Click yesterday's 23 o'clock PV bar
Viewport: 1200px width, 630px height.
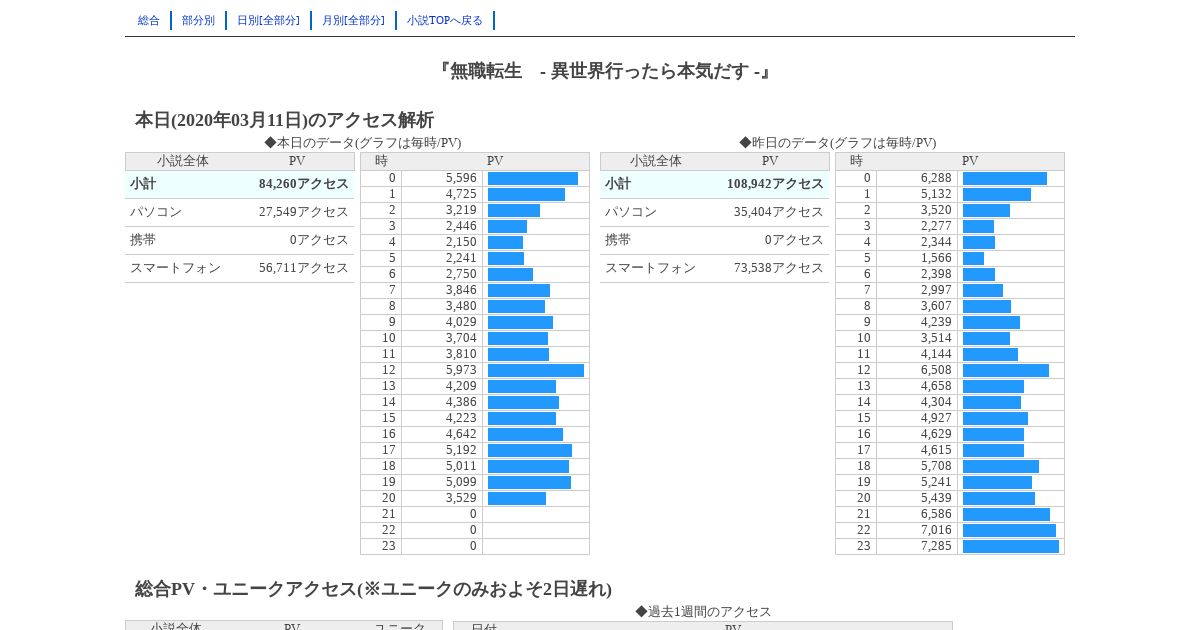coord(1011,546)
